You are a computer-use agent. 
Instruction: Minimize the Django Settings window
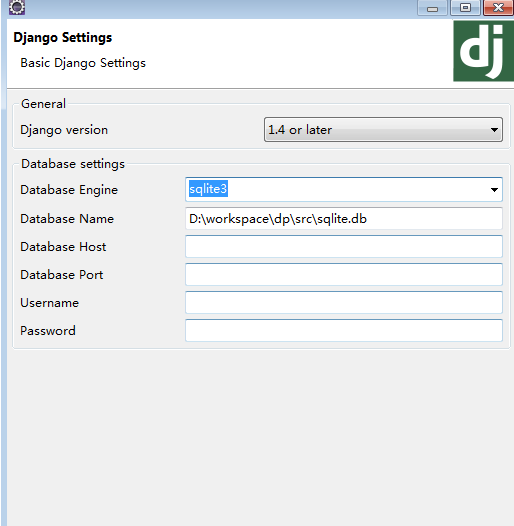click(432, 8)
